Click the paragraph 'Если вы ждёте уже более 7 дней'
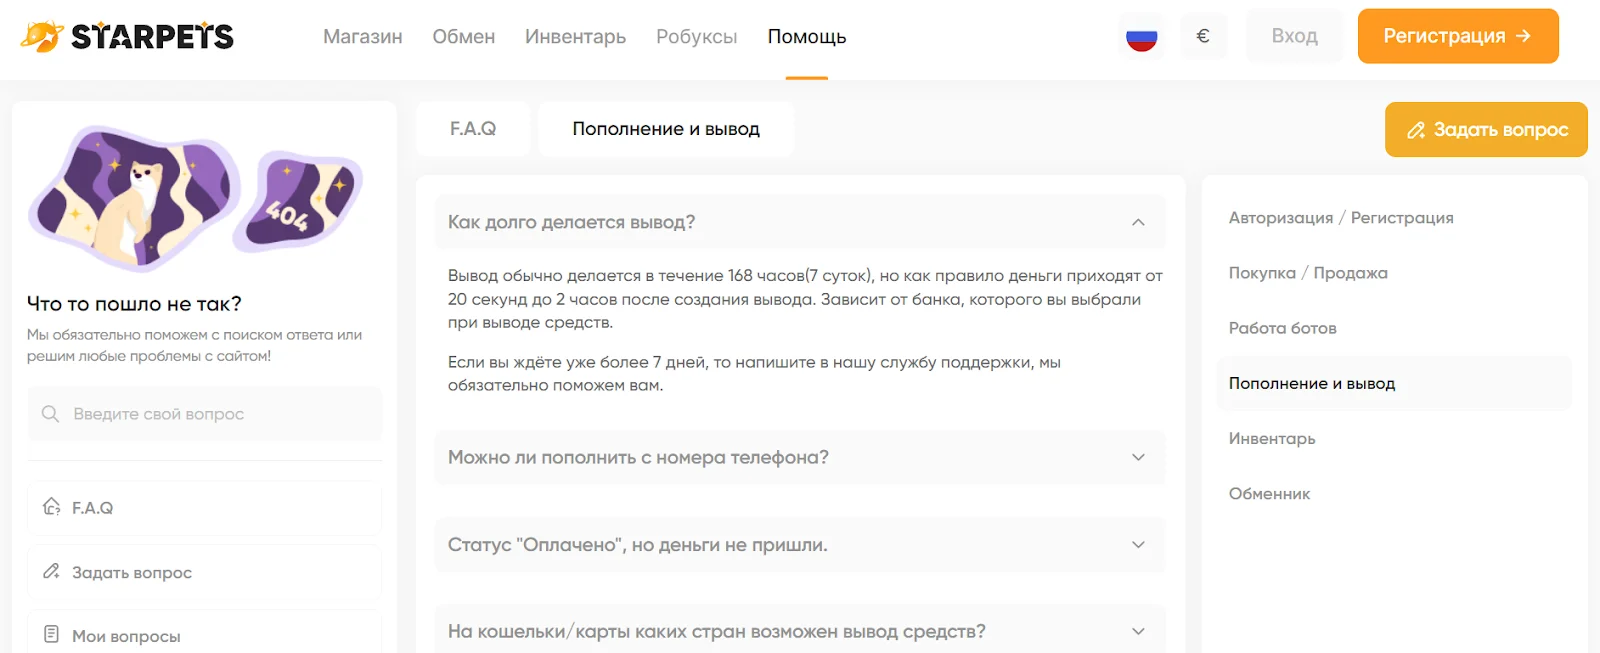This screenshot has width=1600, height=653. [x=754, y=374]
